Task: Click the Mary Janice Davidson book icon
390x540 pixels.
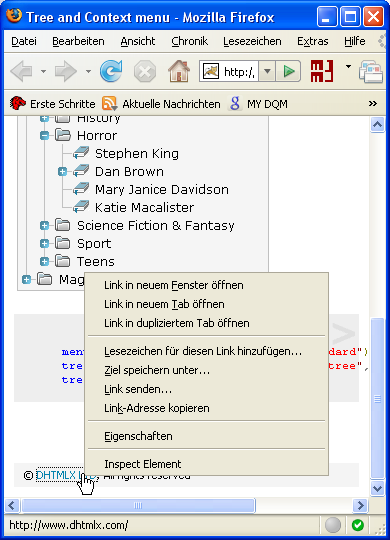Action: tap(81, 189)
